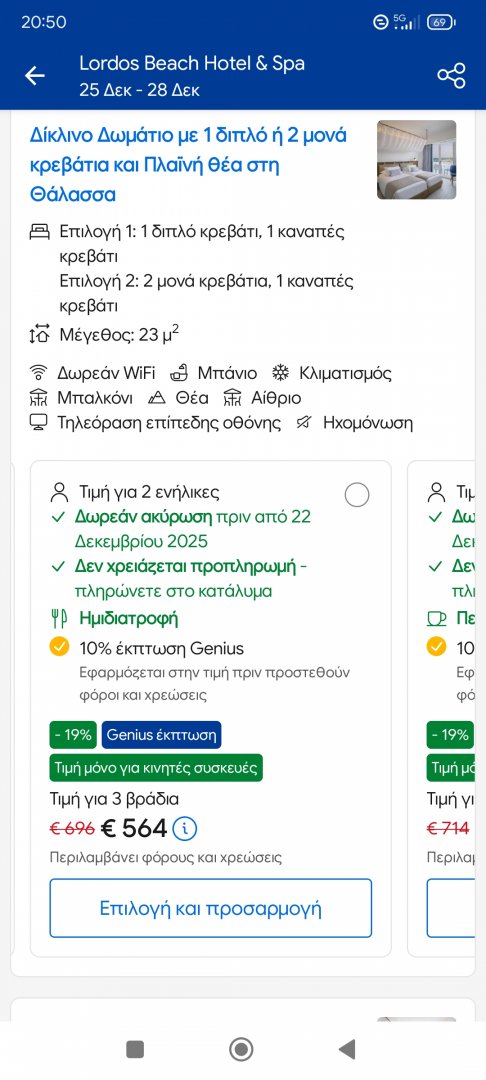Tap the back arrow in header
This screenshot has width=486, height=1080.
pyautogui.click(x=34, y=76)
